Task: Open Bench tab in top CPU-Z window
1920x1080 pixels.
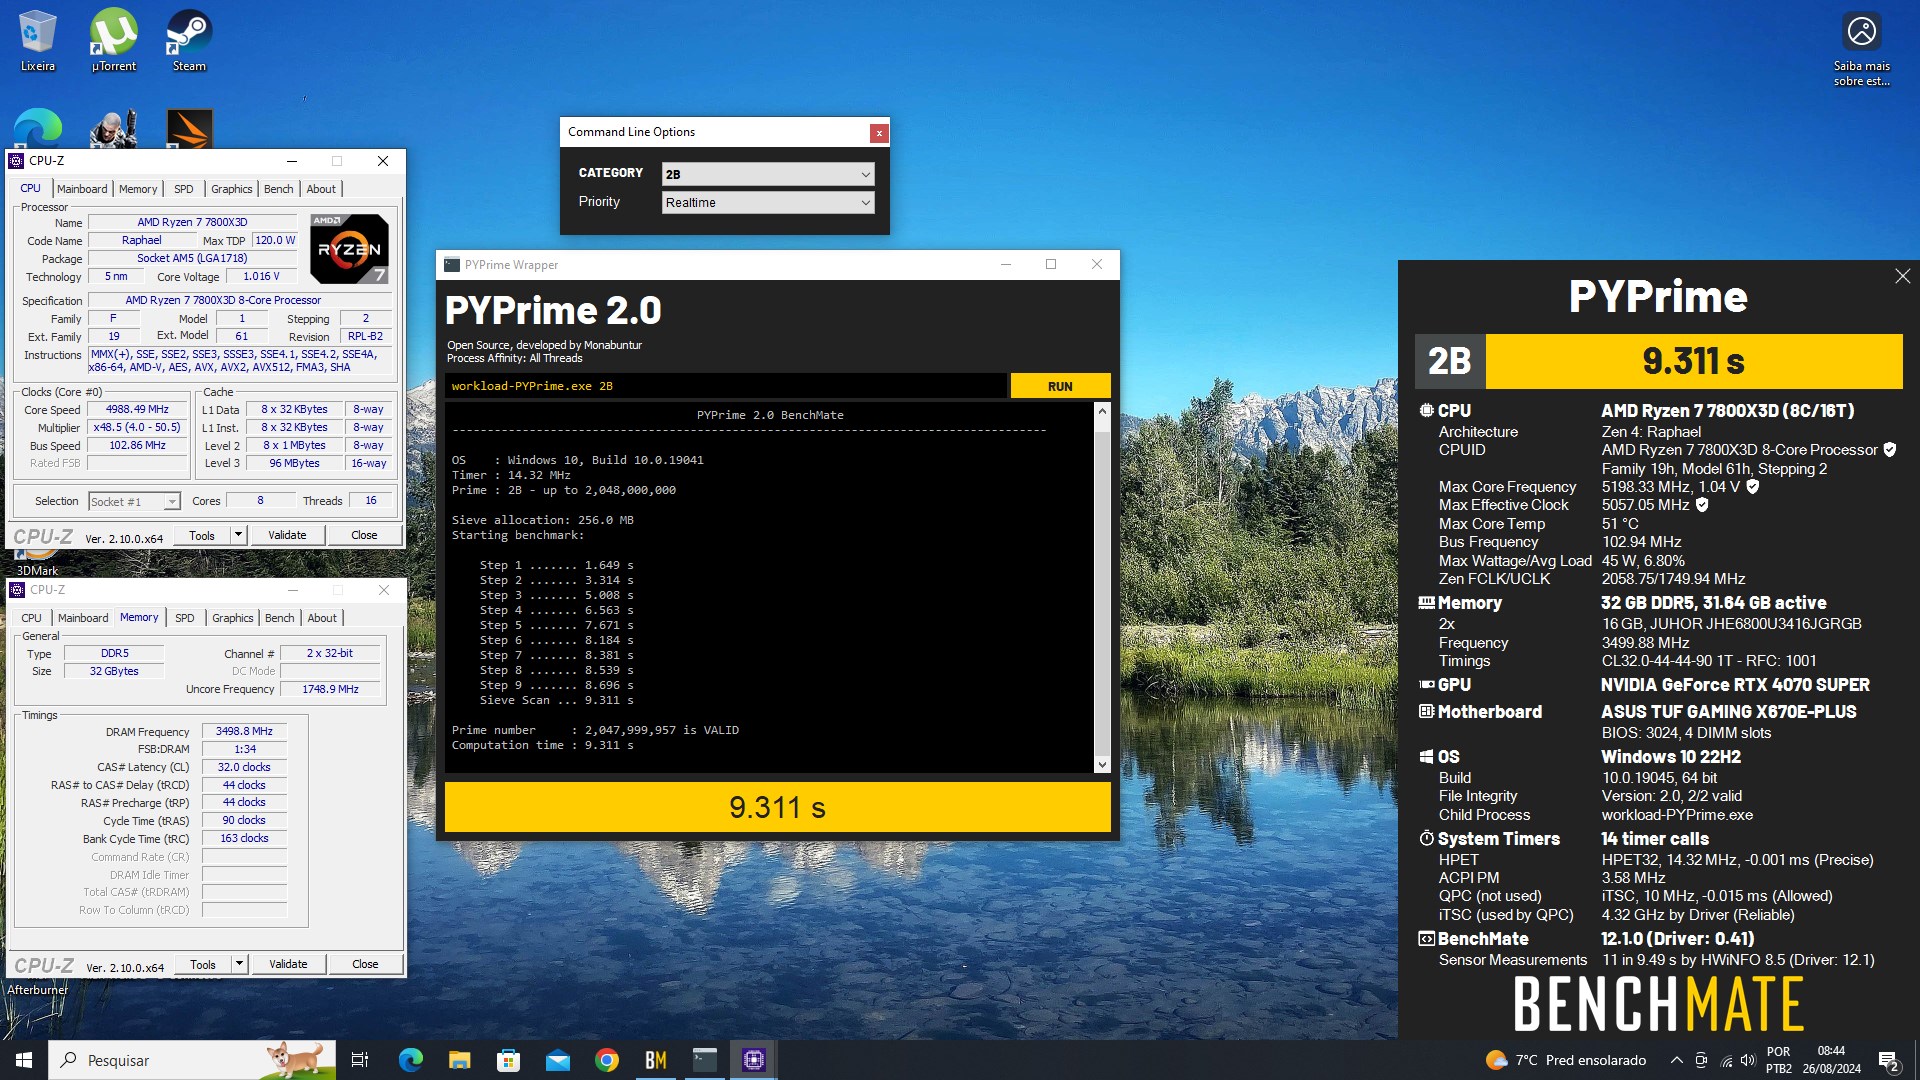Action: pos(279,189)
